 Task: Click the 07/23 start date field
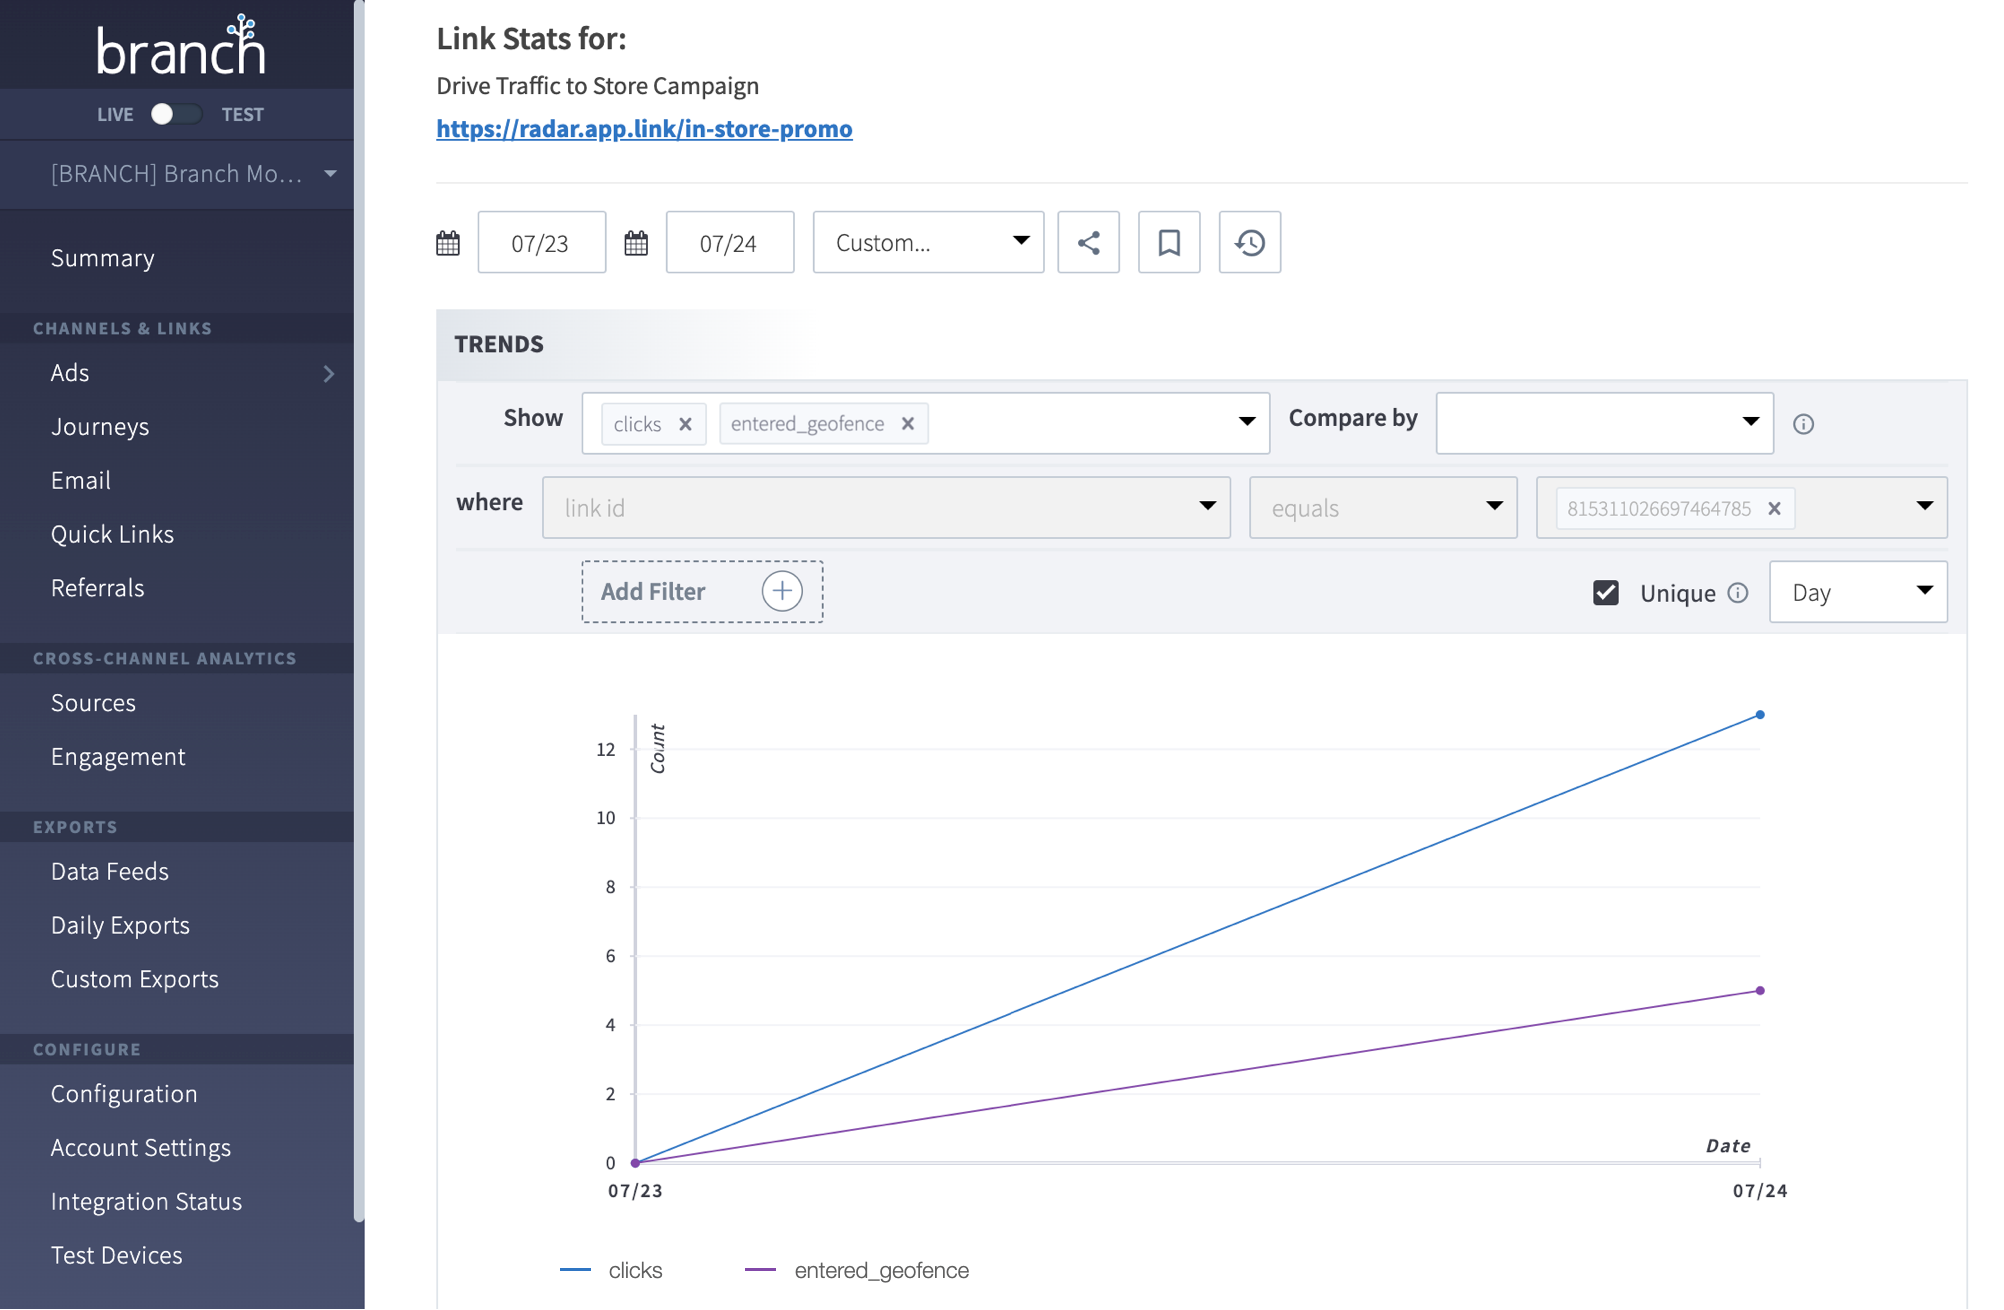[541, 243]
